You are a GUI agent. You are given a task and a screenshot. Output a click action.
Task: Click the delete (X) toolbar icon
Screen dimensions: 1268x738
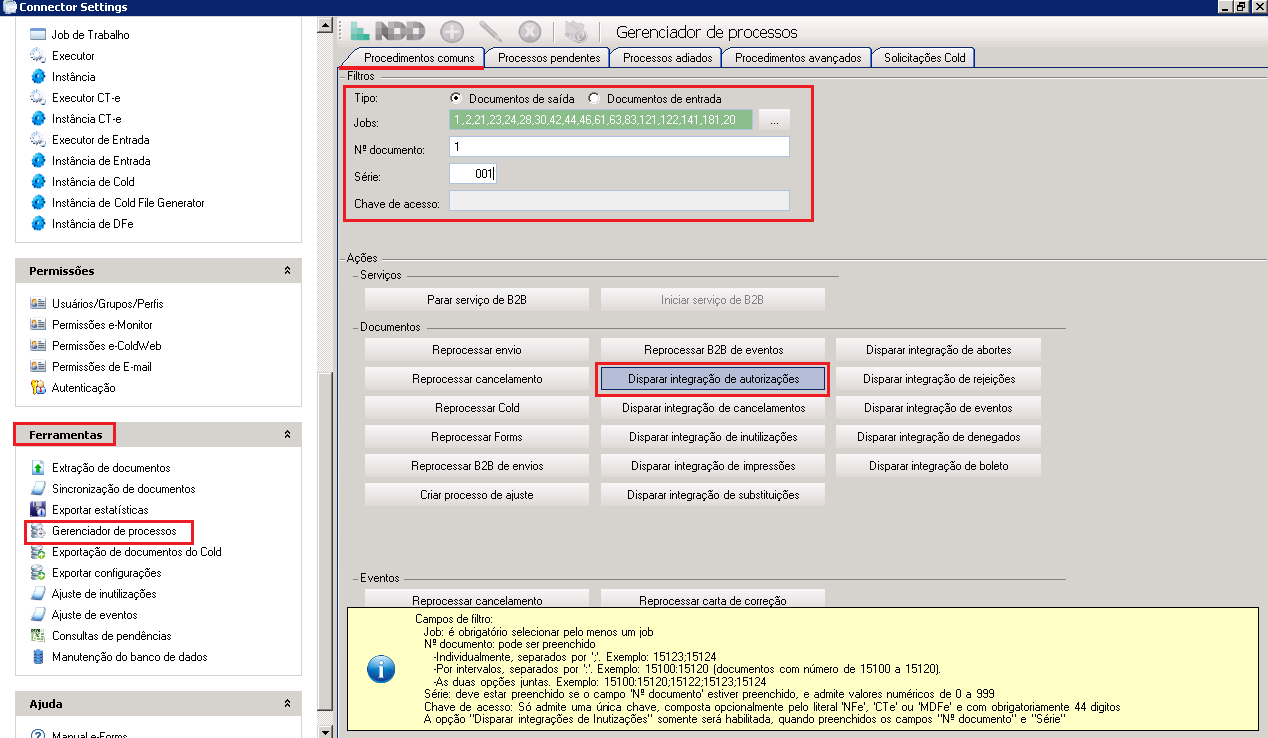tap(529, 32)
